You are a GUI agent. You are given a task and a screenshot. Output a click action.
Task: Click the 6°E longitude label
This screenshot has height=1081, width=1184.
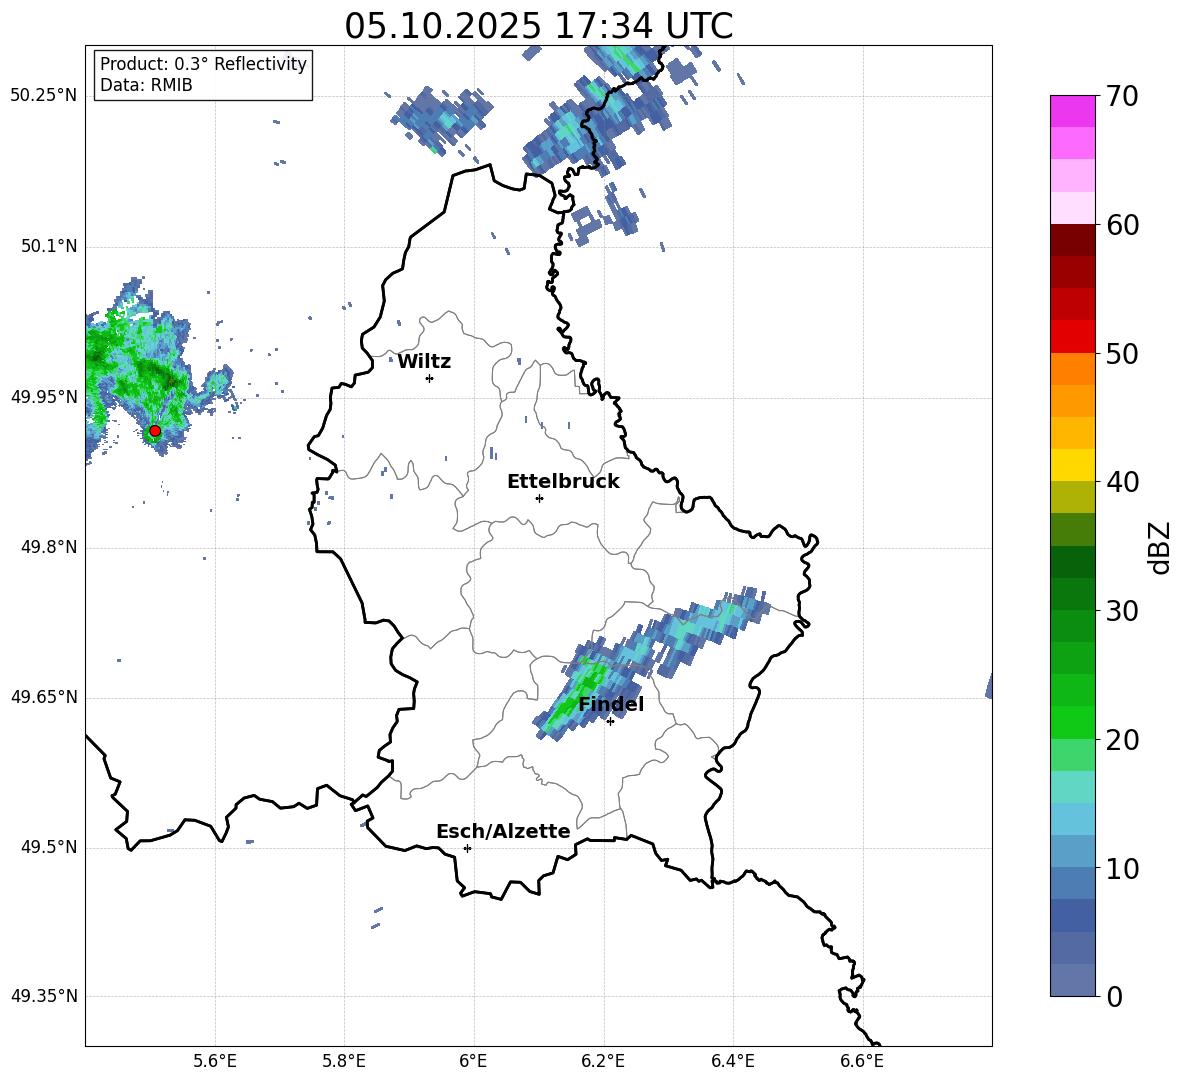click(473, 1061)
